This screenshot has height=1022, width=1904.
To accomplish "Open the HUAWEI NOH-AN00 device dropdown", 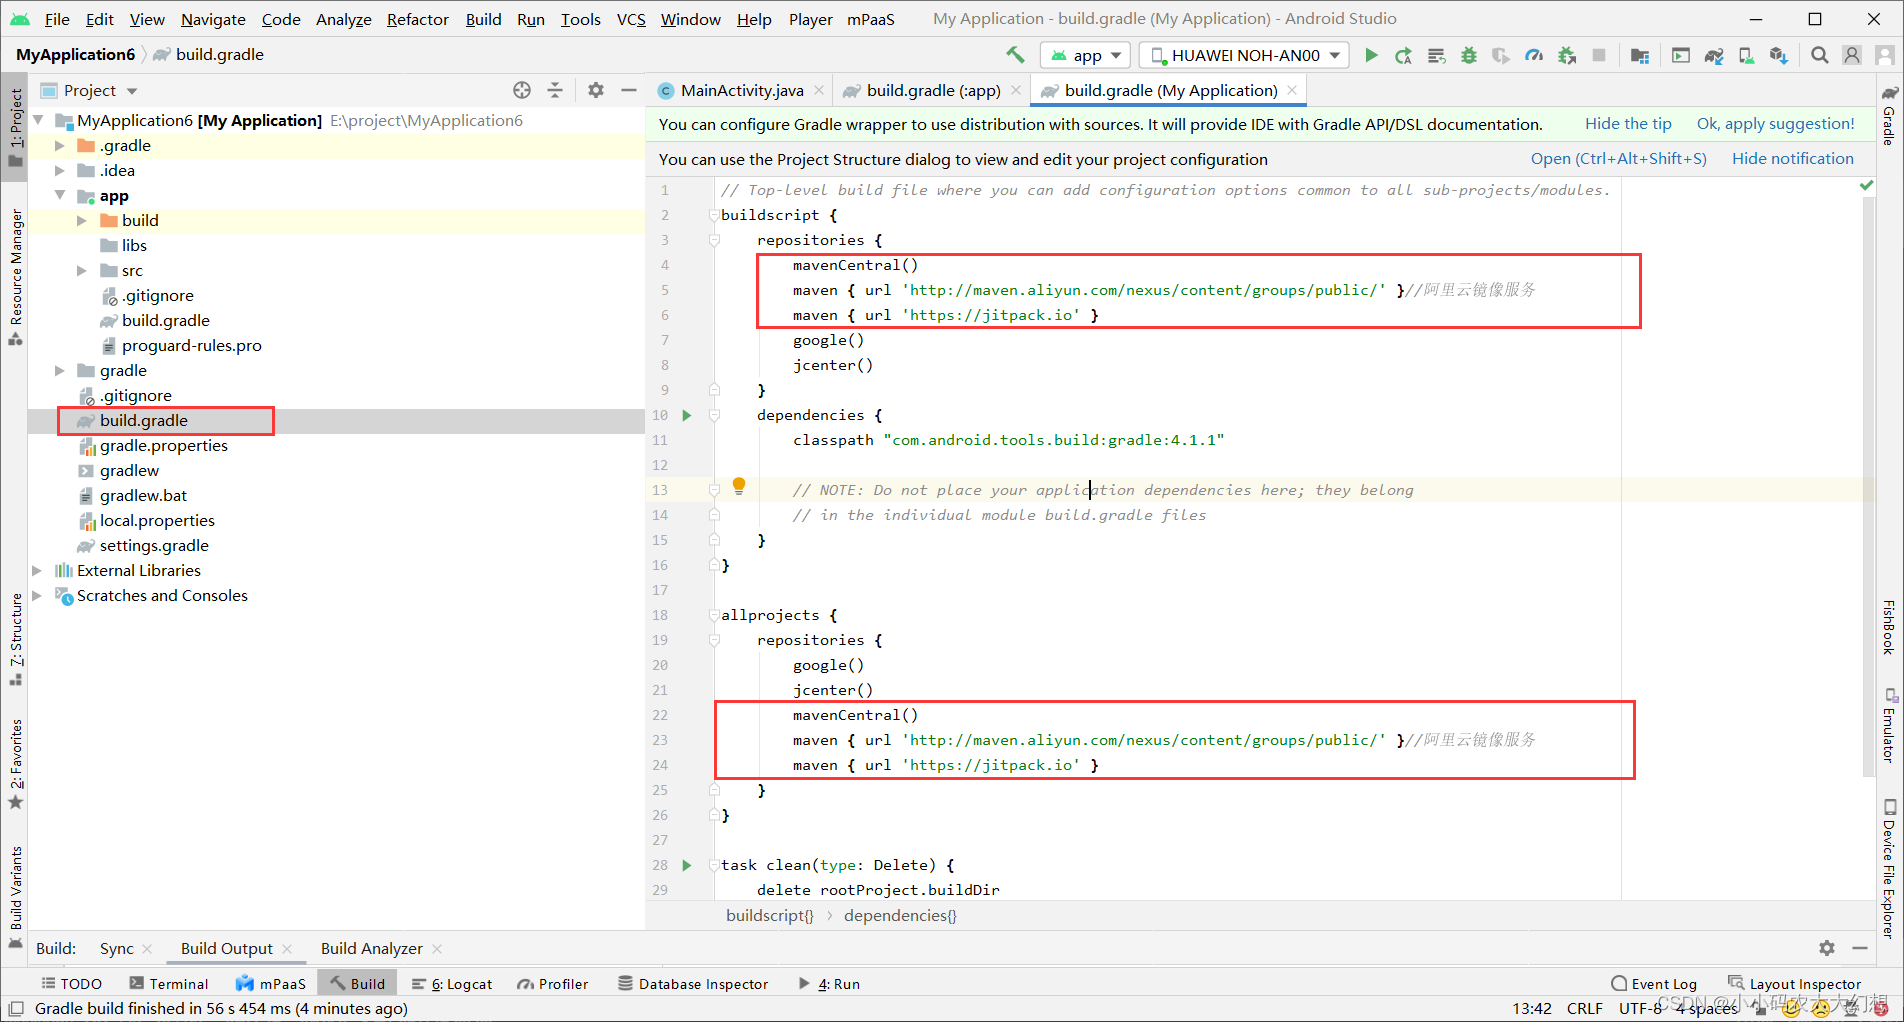I will (1243, 55).
